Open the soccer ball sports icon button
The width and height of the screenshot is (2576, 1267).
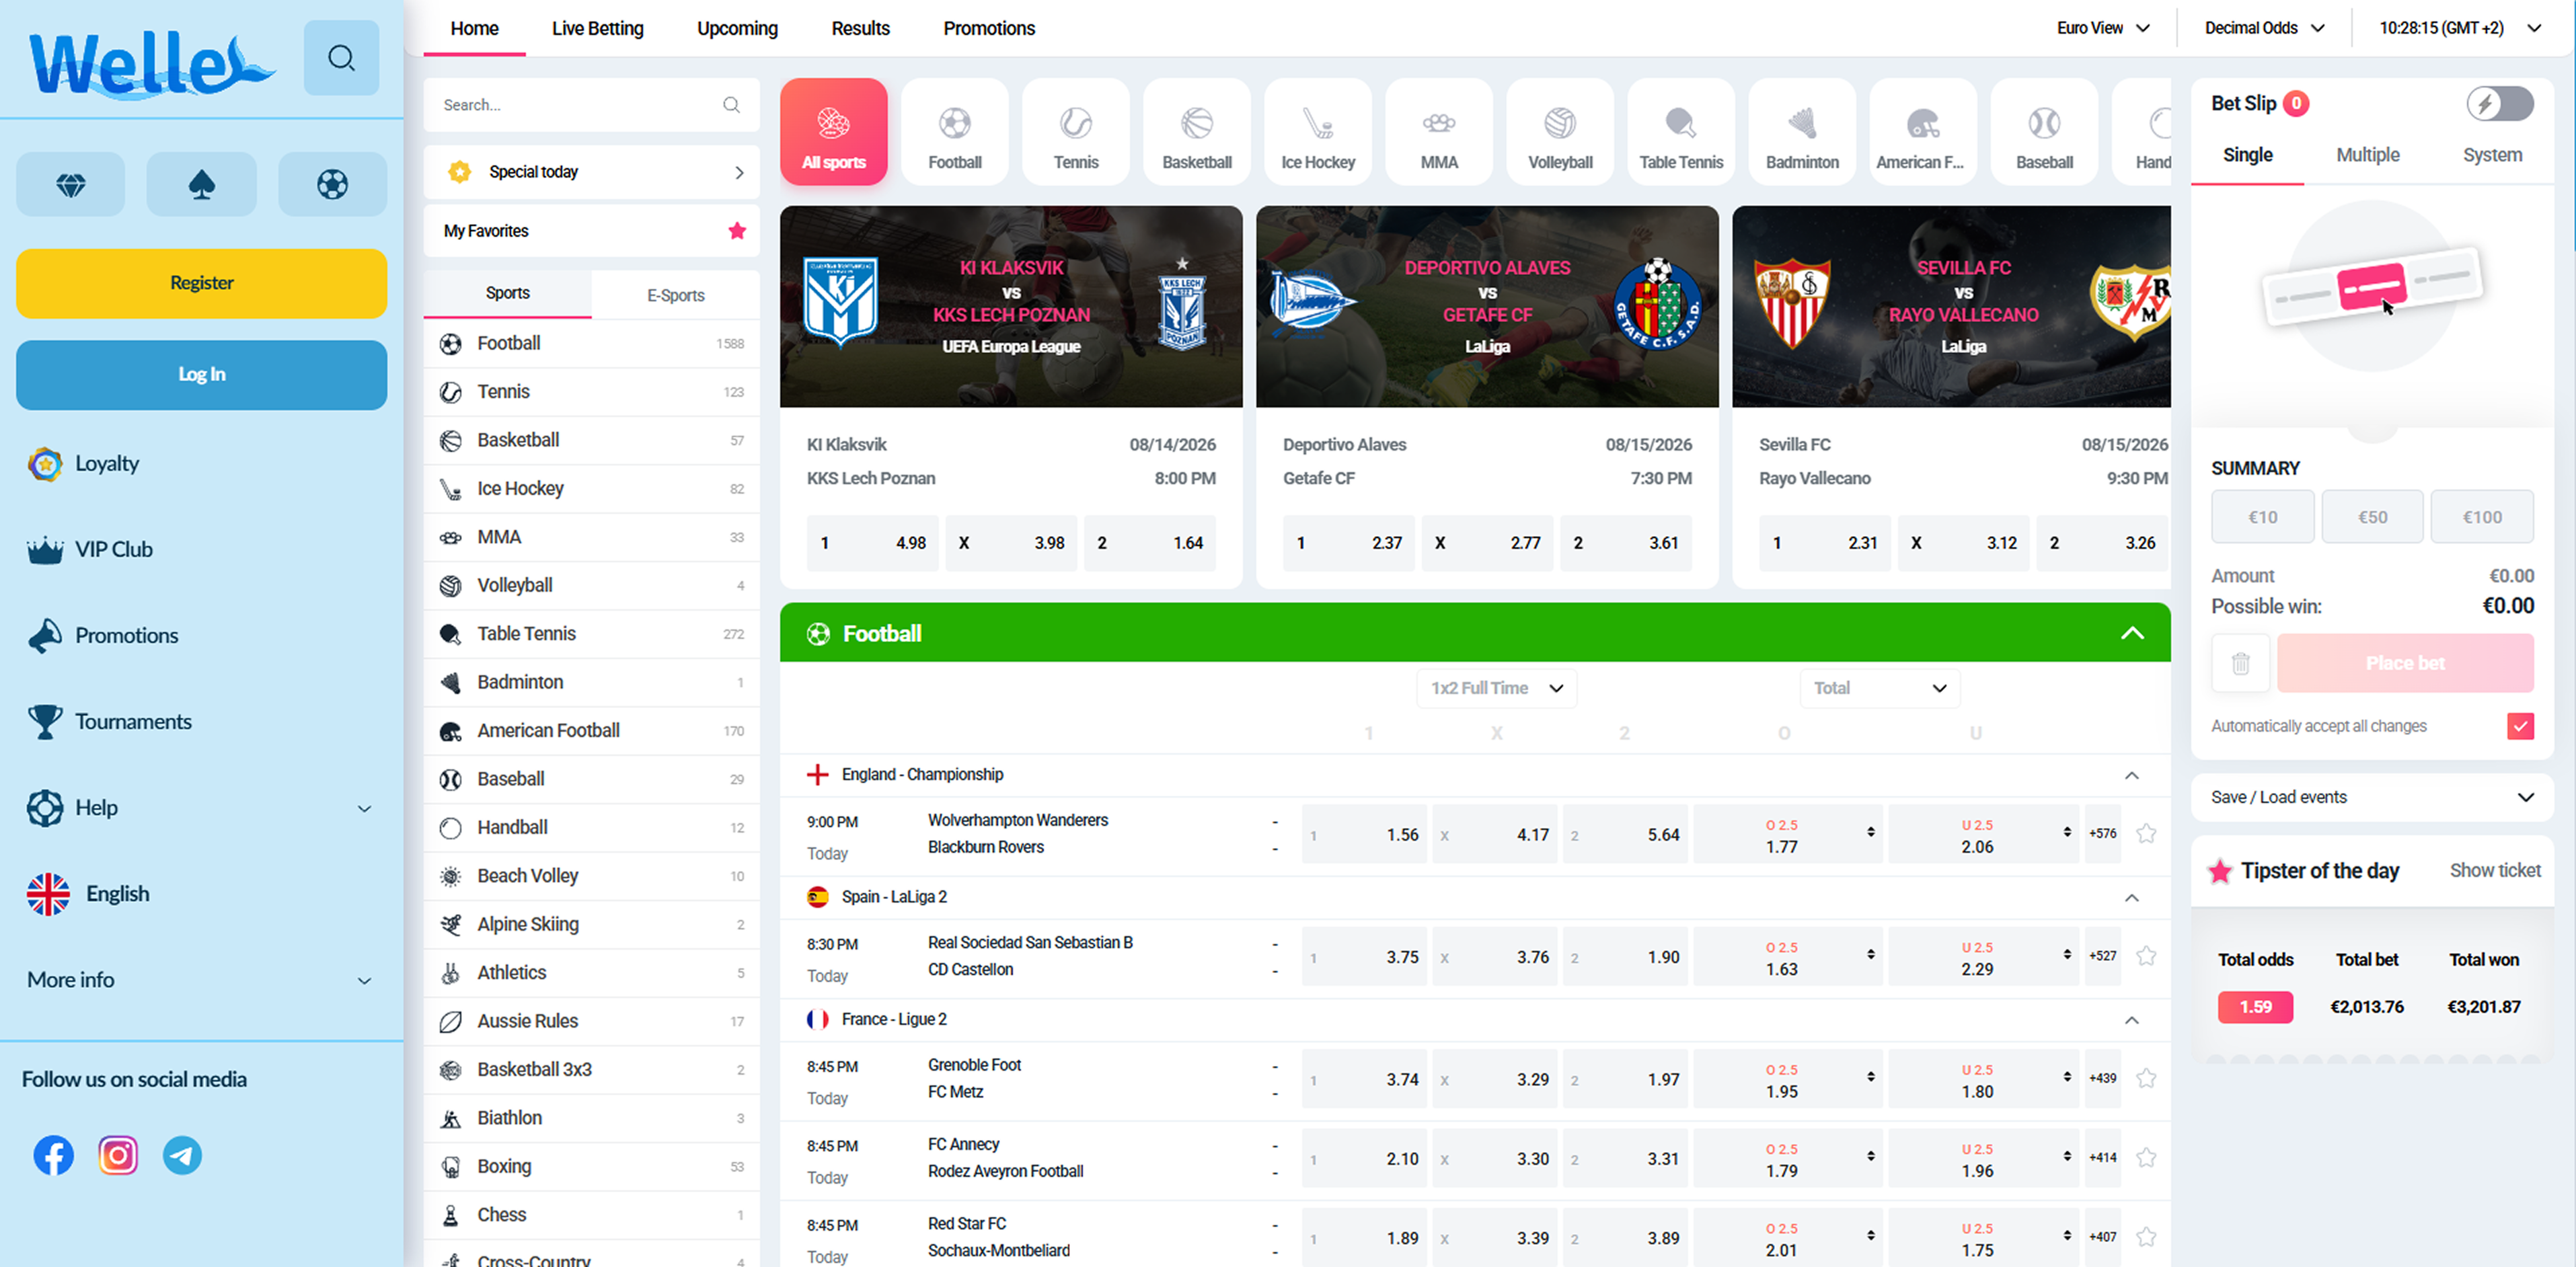pyautogui.click(x=332, y=184)
